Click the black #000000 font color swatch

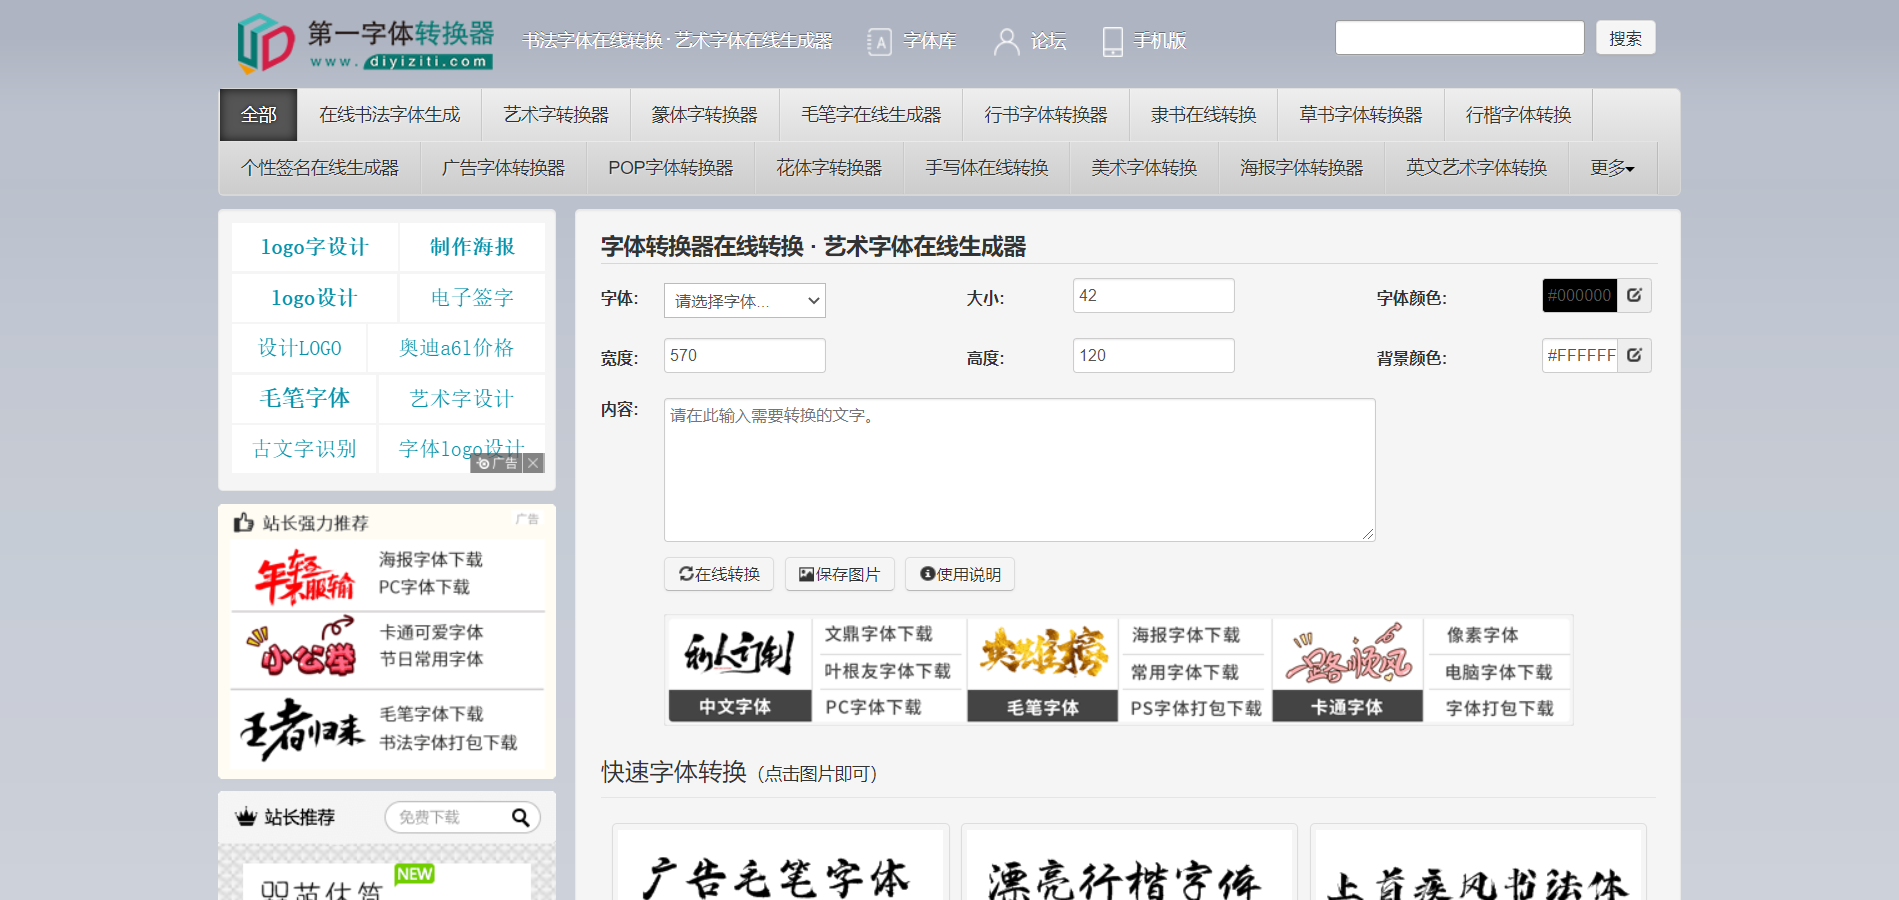tap(1579, 295)
